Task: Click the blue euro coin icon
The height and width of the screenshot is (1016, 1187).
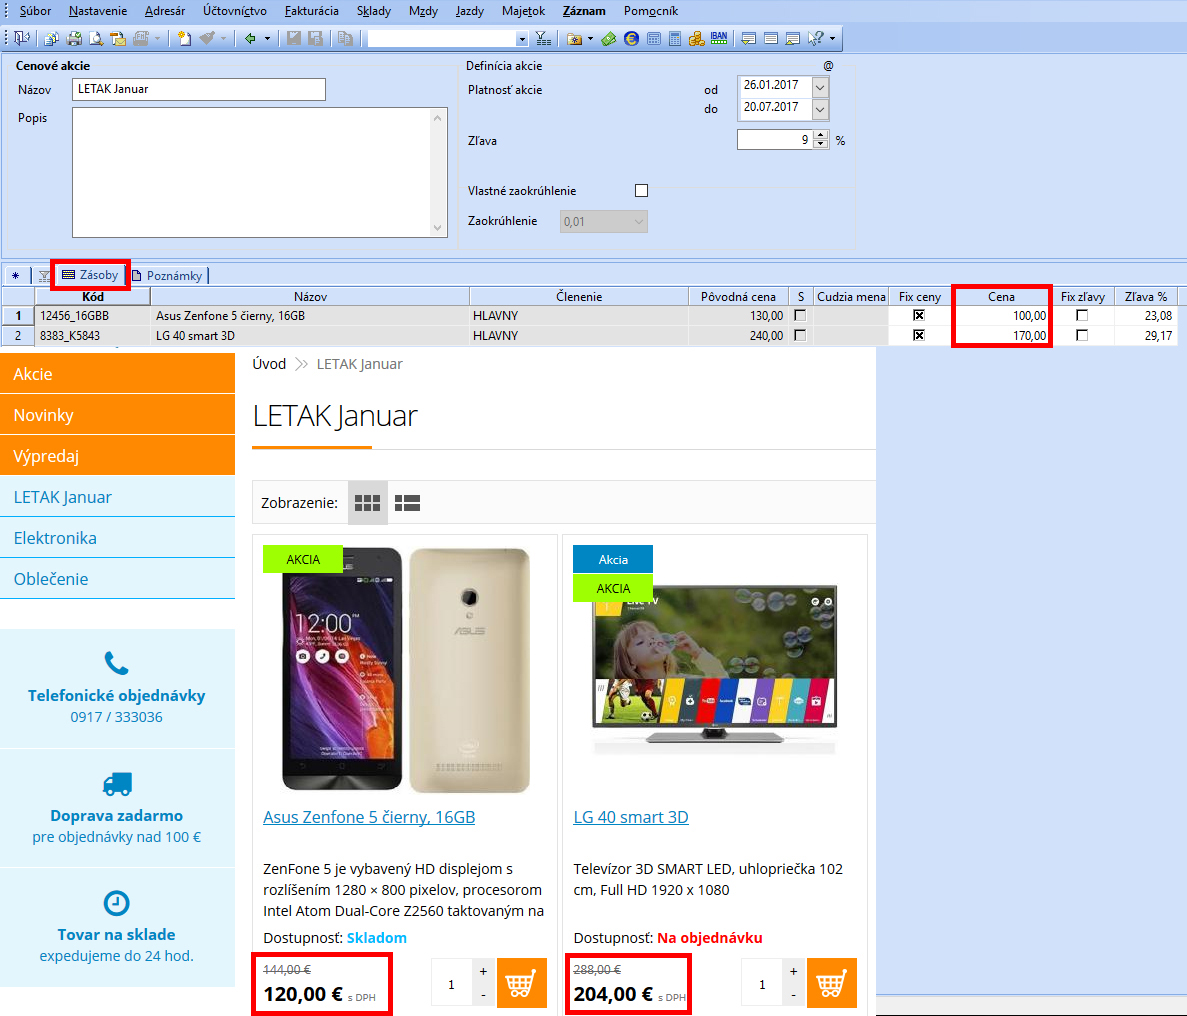Action: click(631, 39)
